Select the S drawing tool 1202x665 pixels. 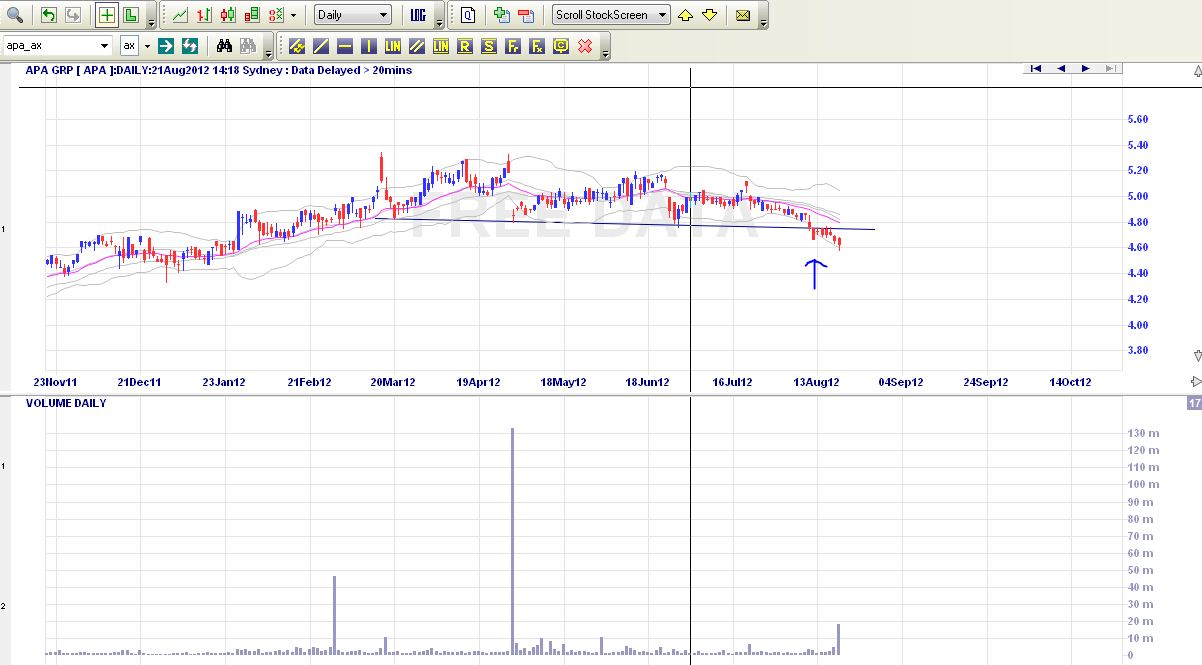pos(489,46)
